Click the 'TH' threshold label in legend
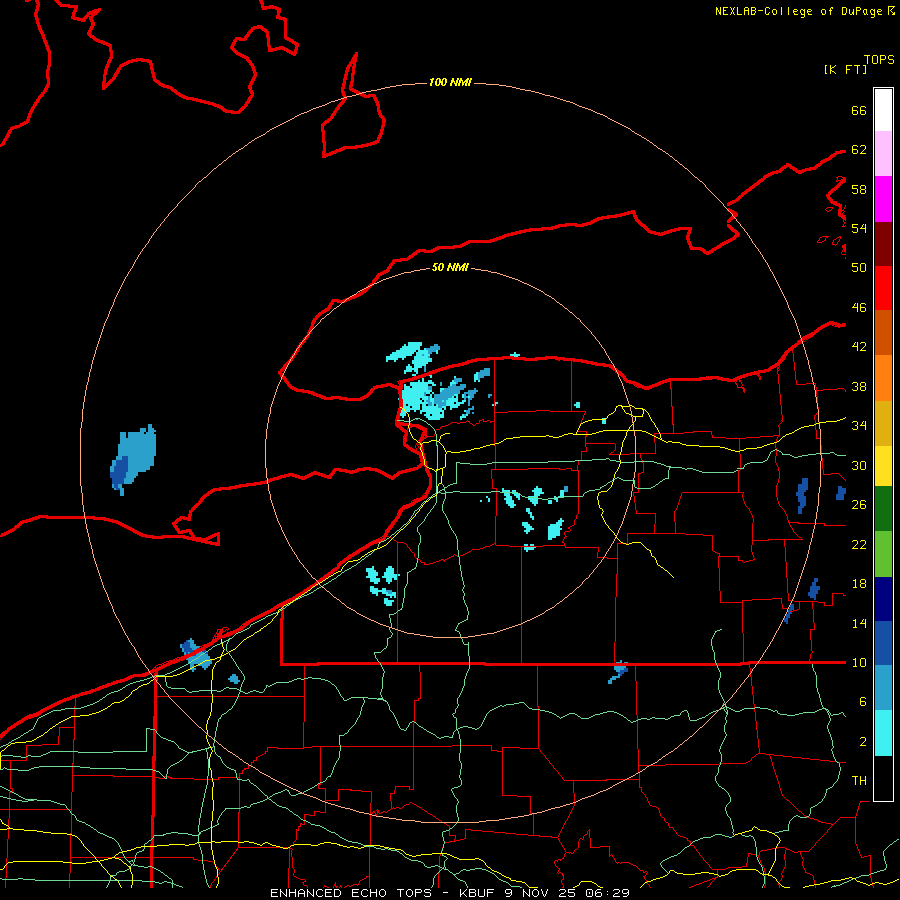The image size is (900, 900). click(859, 780)
